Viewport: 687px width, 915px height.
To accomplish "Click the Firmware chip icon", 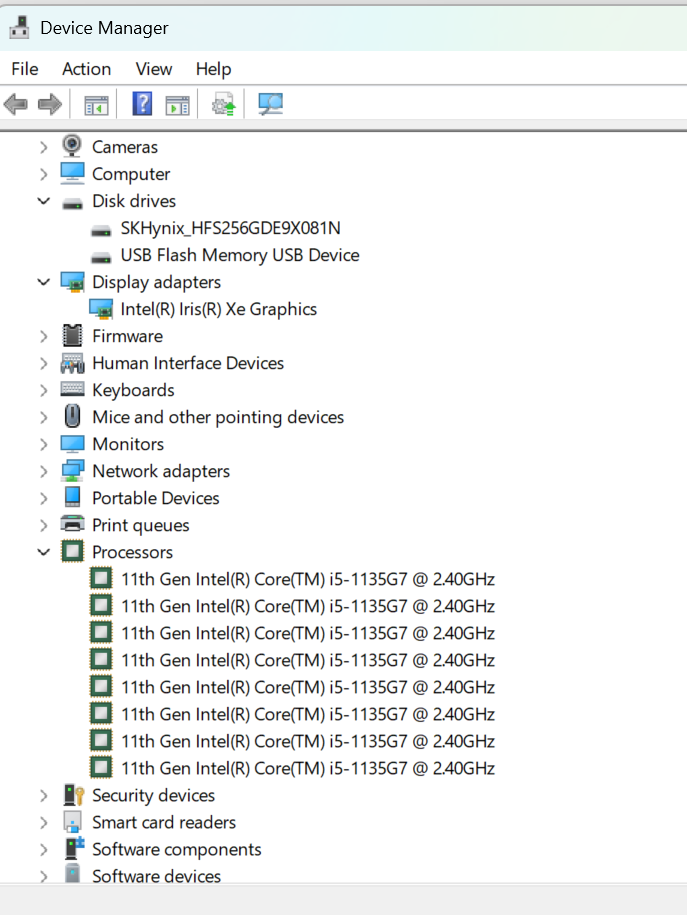I will (72, 336).
